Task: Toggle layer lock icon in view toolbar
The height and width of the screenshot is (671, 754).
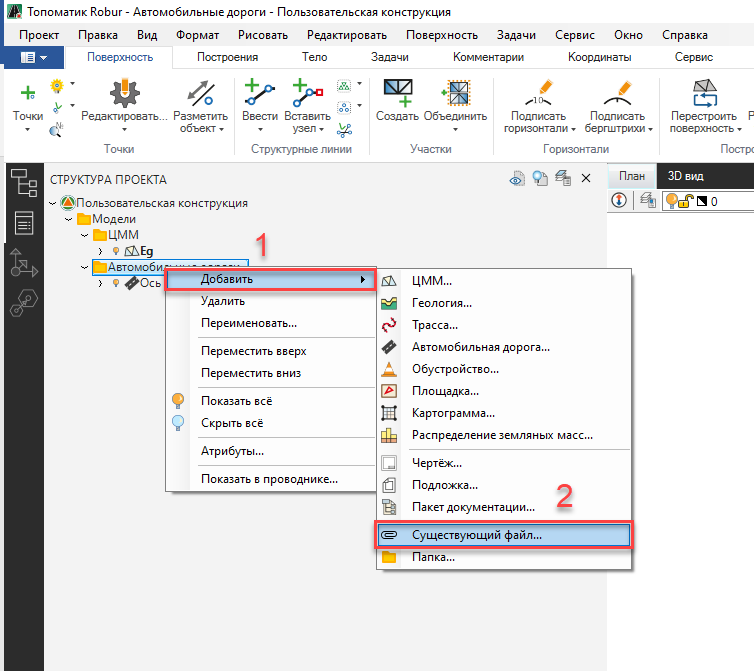Action: (x=687, y=201)
